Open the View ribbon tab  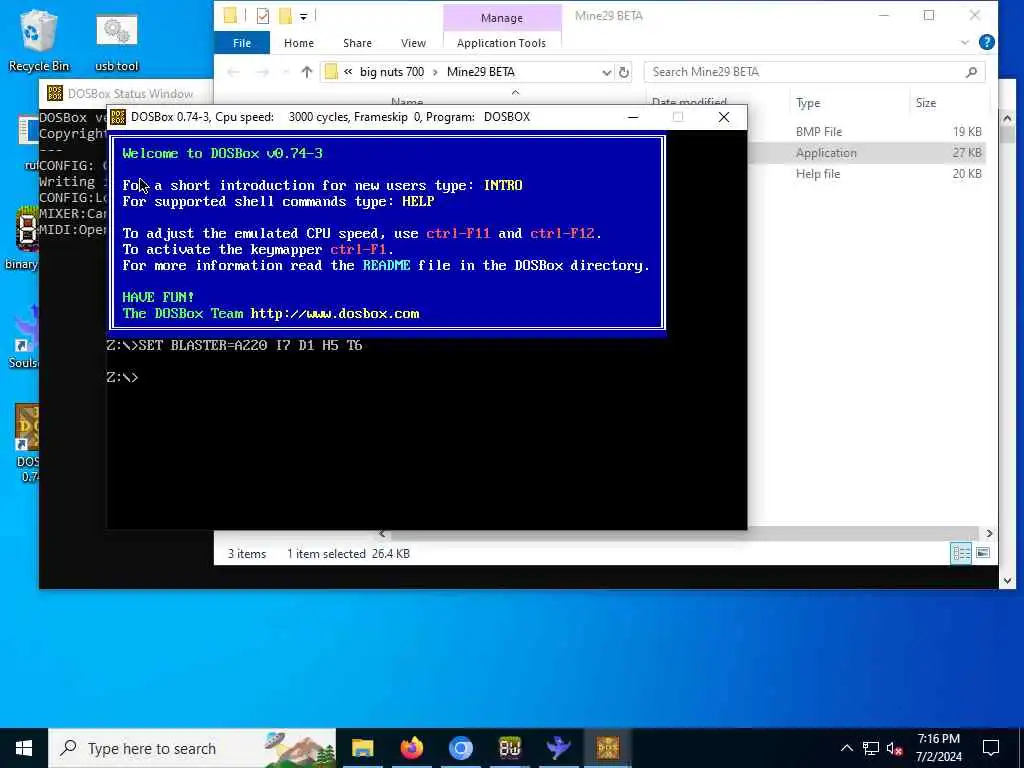413,42
